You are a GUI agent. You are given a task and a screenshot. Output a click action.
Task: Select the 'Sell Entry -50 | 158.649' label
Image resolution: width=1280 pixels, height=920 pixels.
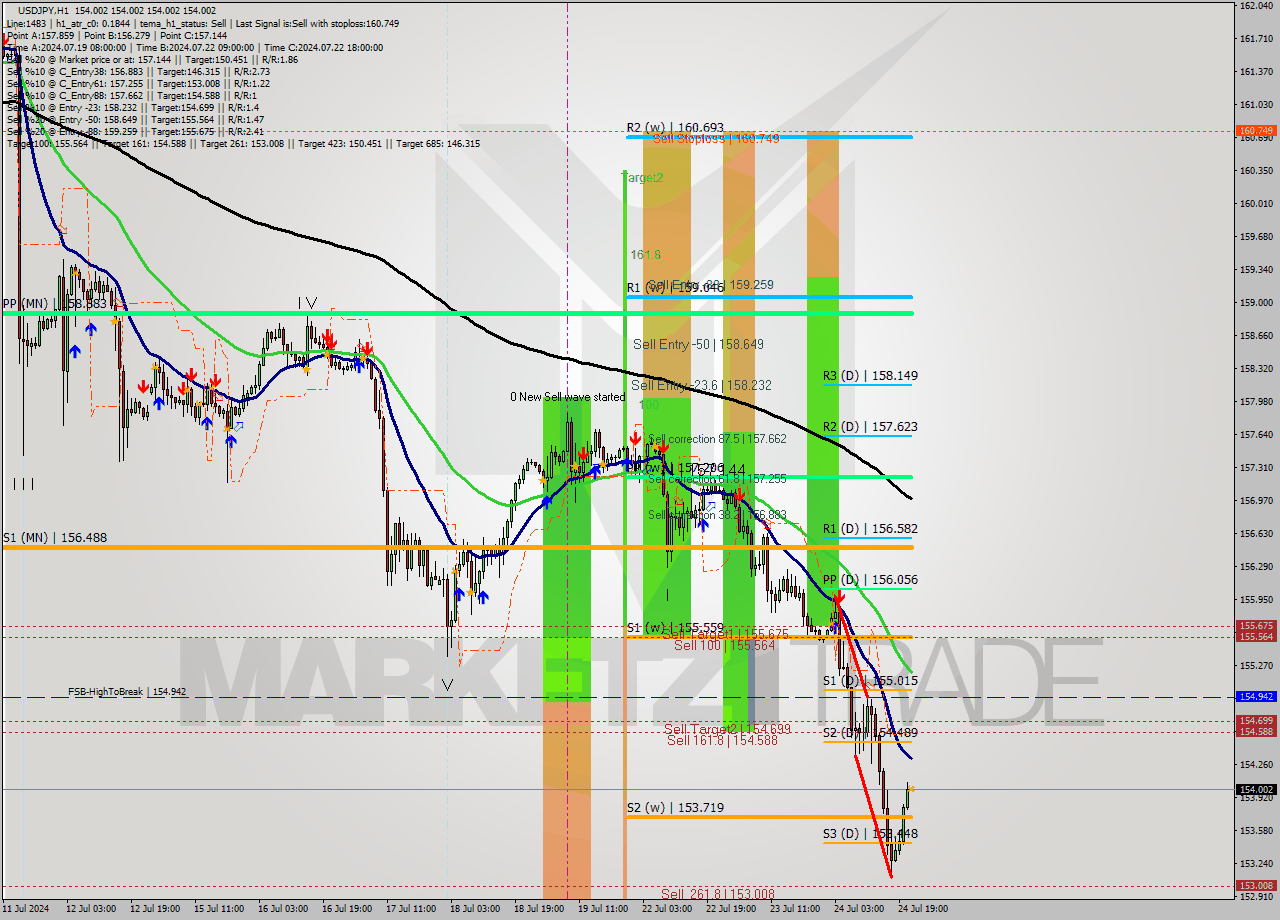[x=698, y=344]
